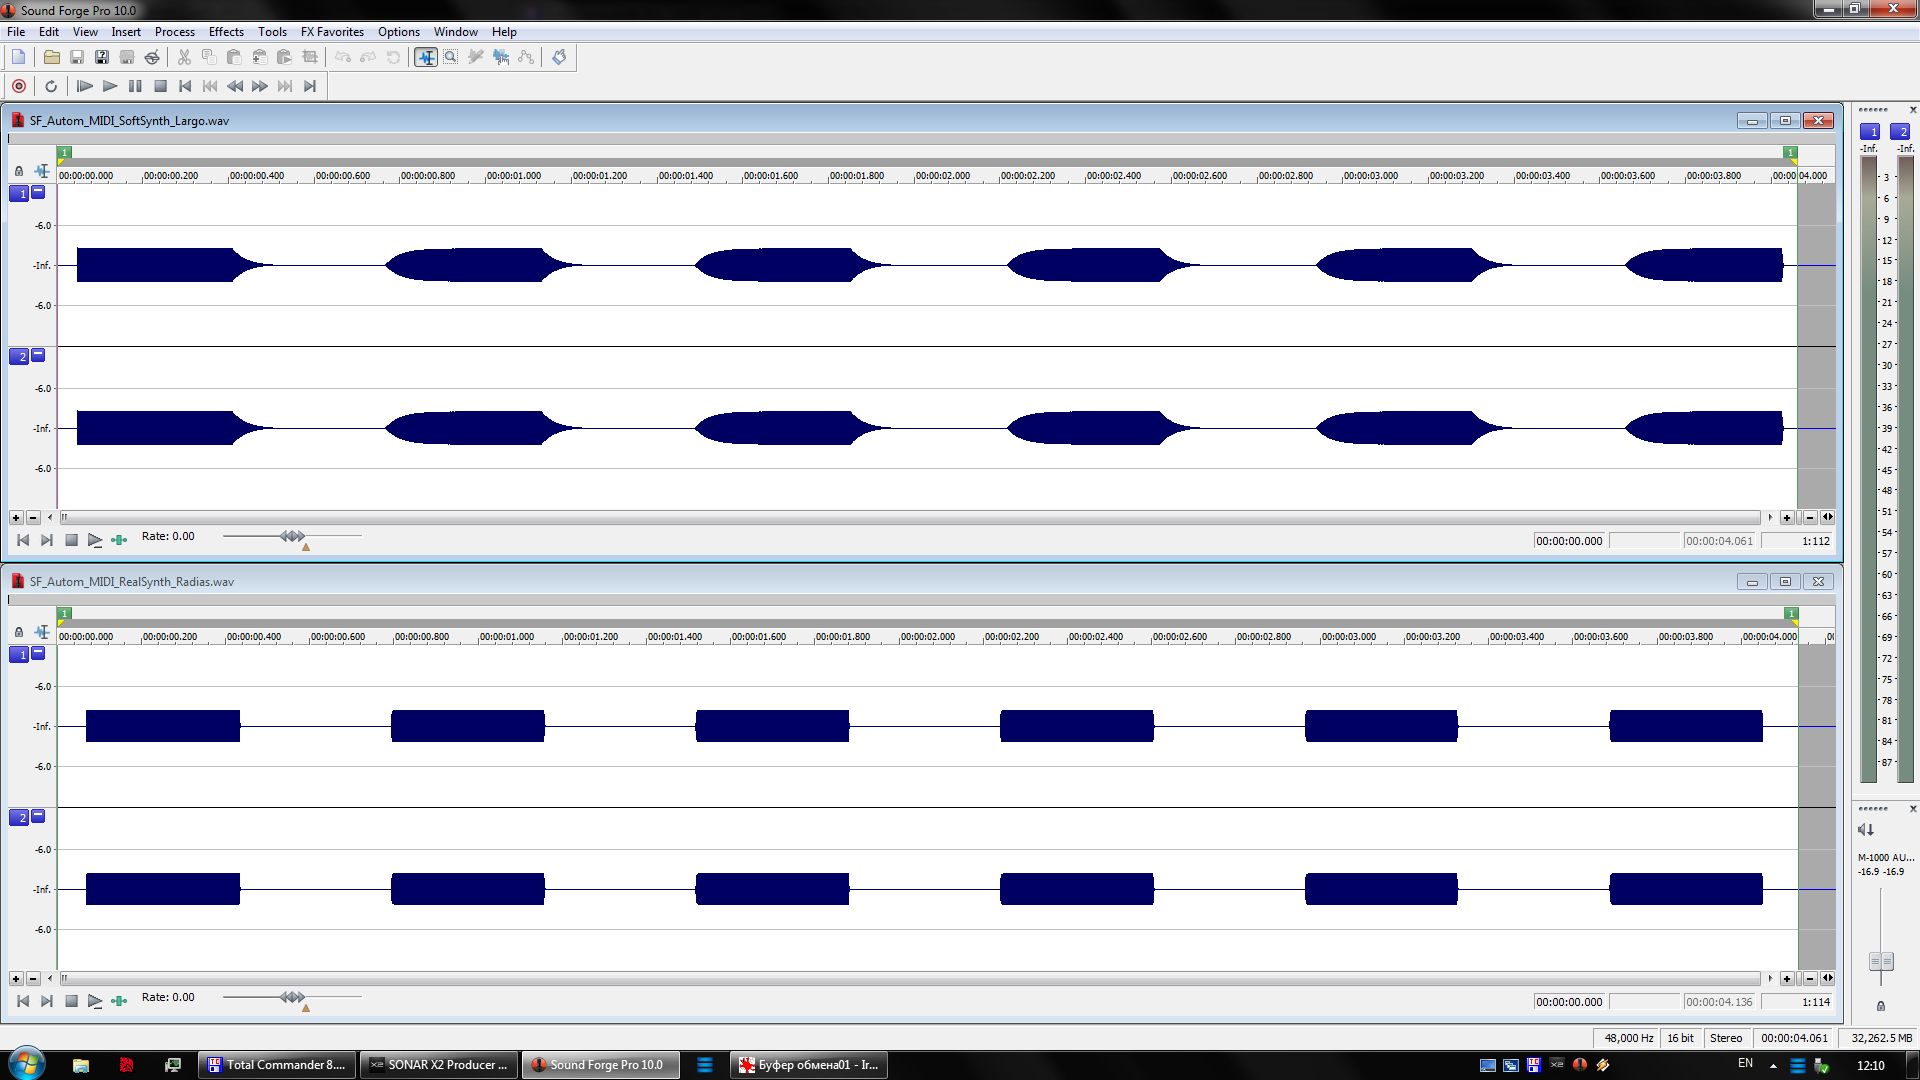Click Play All in the transport bar
This screenshot has height=1080, width=1920.
pos(85,86)
